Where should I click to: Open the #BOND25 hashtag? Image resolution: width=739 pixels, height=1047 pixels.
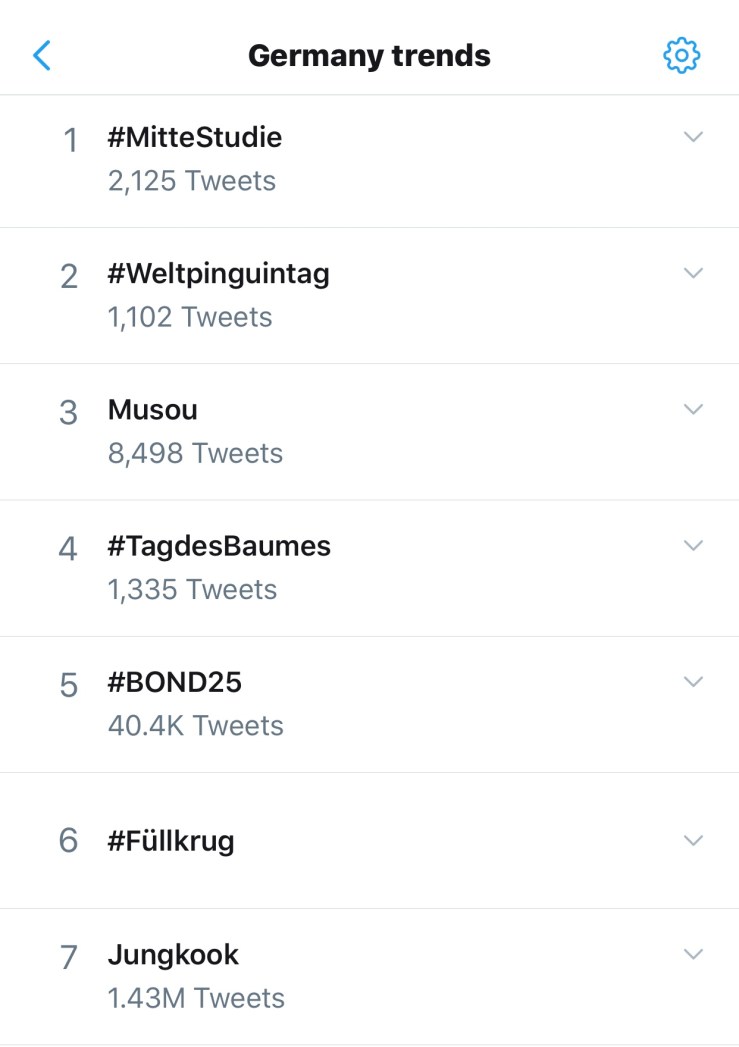click(175, 682)
